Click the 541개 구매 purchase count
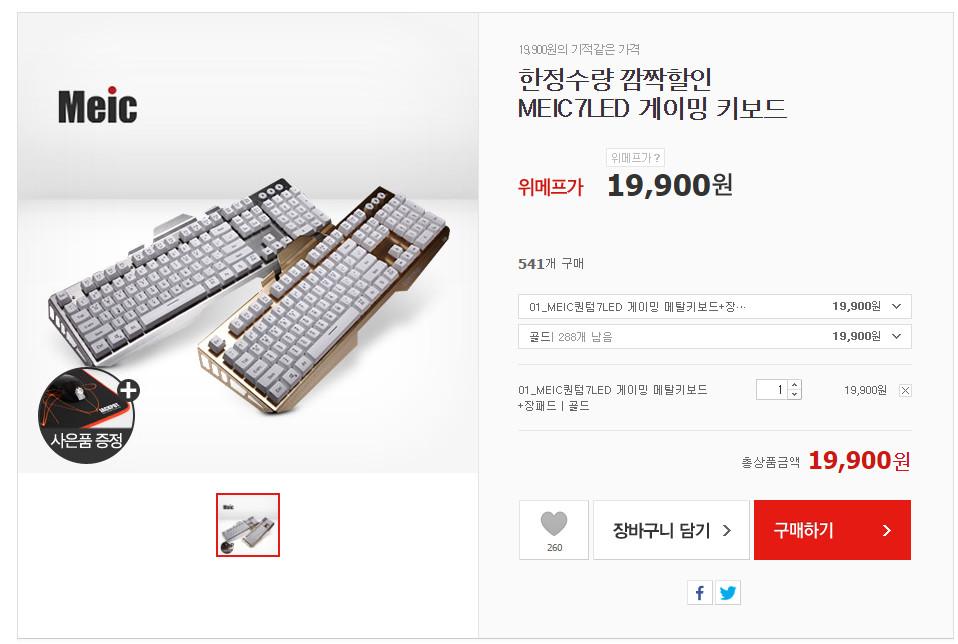The width and height of the screenshot is (958, 644). [551, 264]
